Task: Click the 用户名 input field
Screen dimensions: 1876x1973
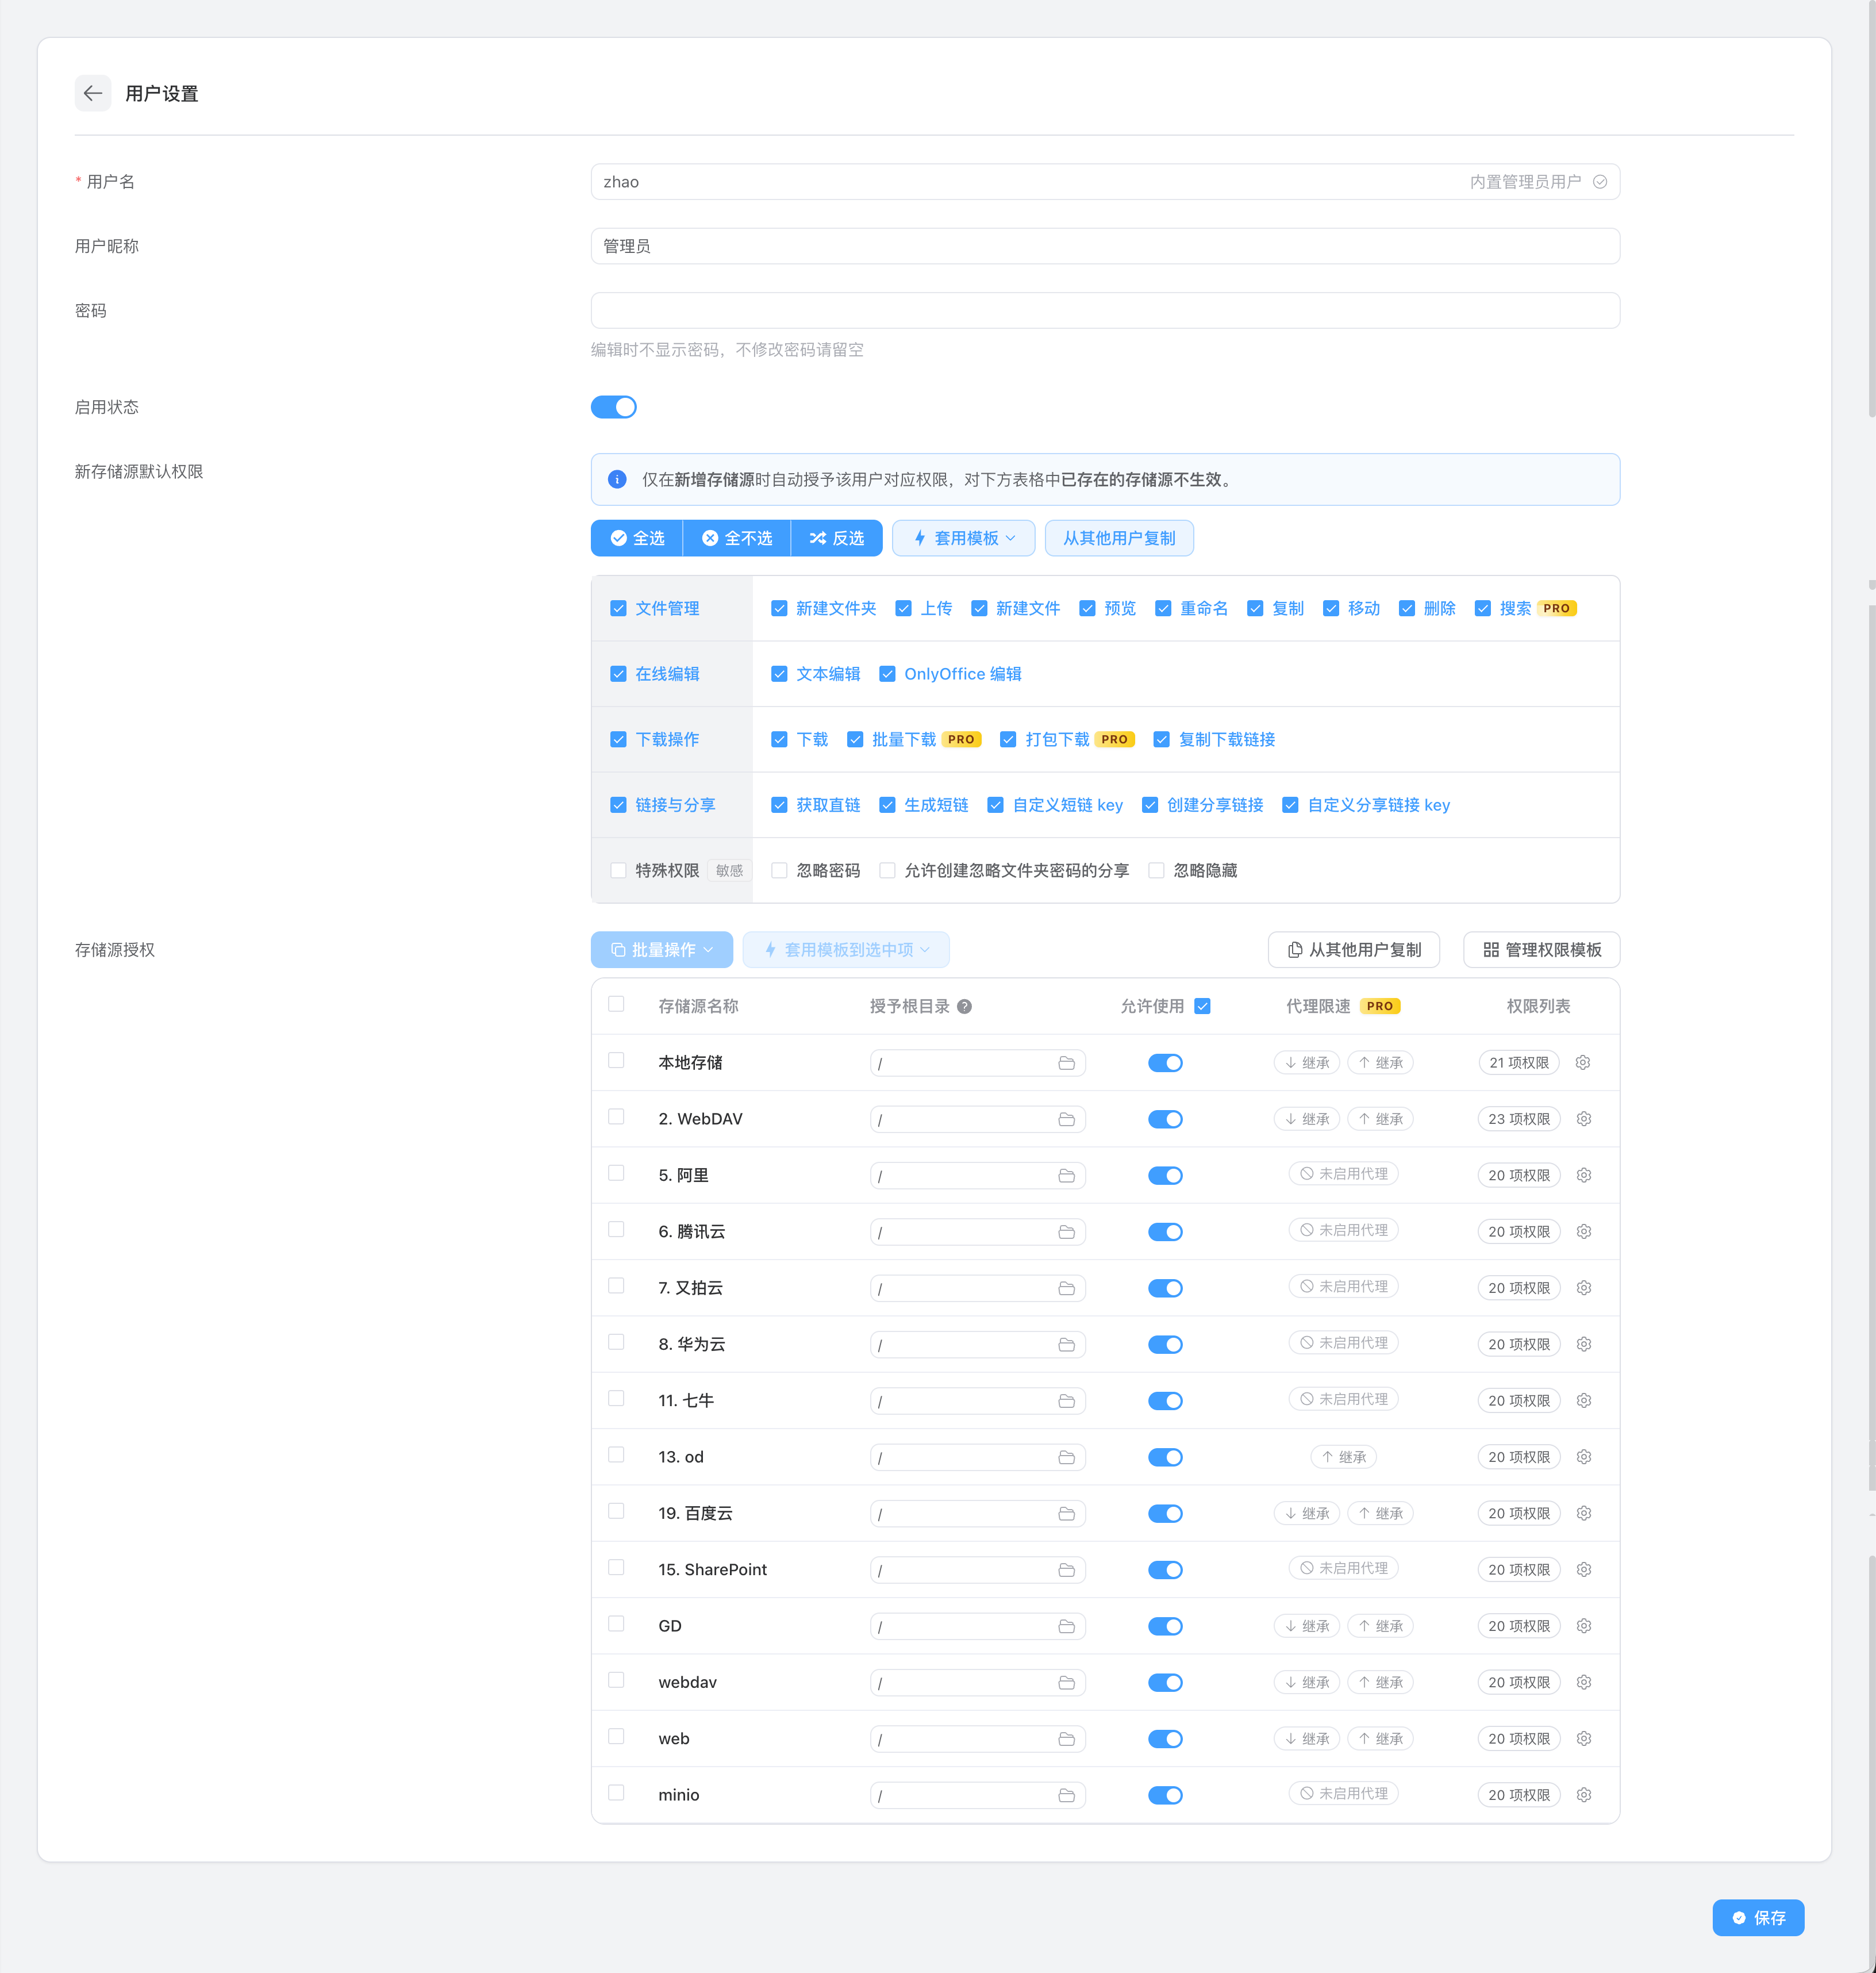Action: (1105, 182)
